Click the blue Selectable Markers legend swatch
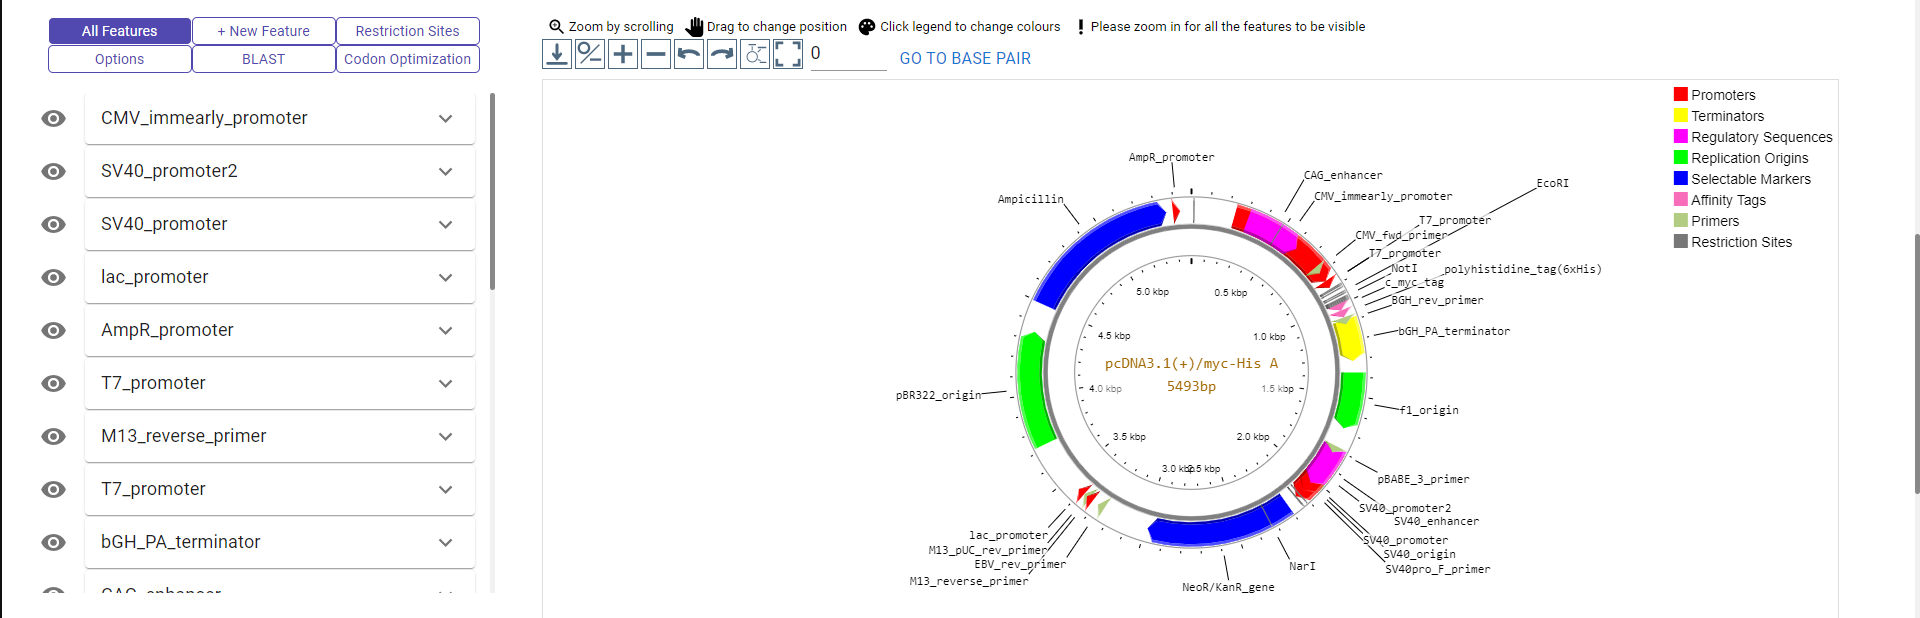The width and height of the screenshot is (1920, 618). click(1681, 179)
